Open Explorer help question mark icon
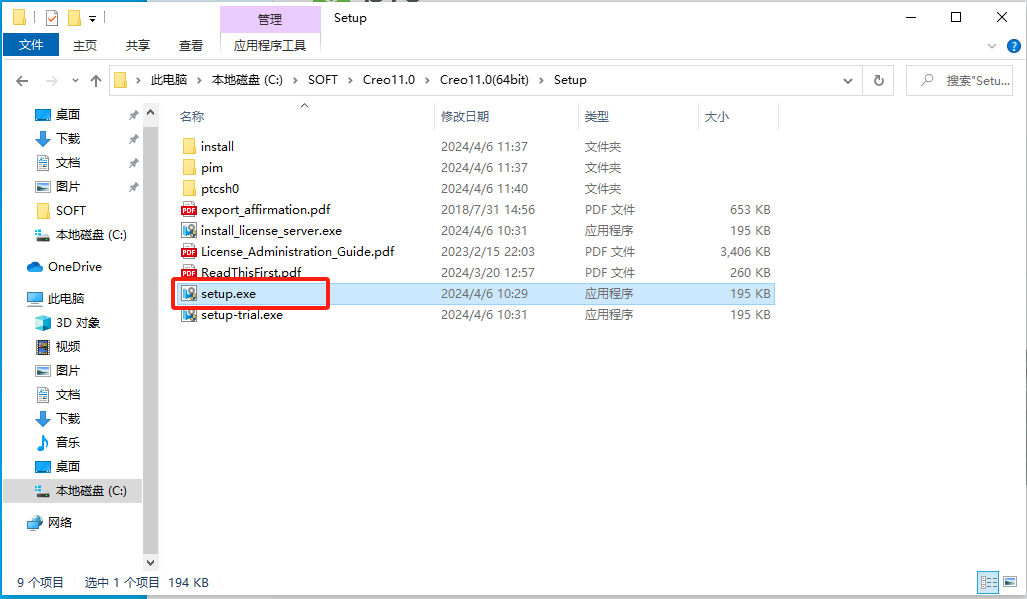Screen dimensions: 1027x599 click(x=1013, y=46)
